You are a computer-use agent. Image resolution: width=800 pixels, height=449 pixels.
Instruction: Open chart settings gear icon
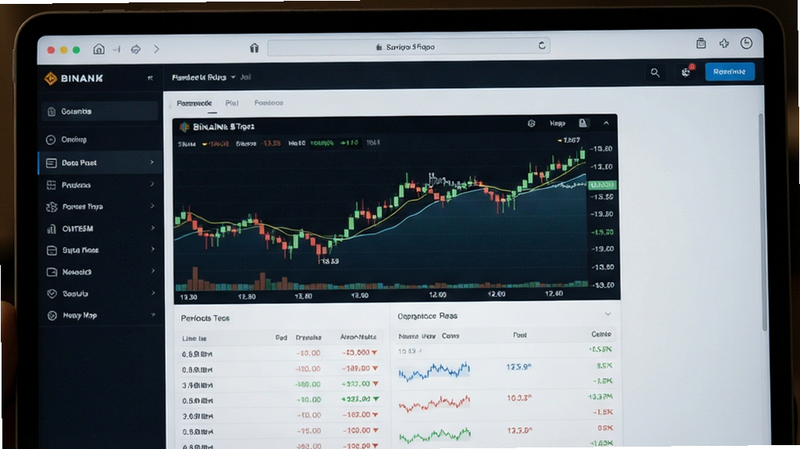pos(531,123)
